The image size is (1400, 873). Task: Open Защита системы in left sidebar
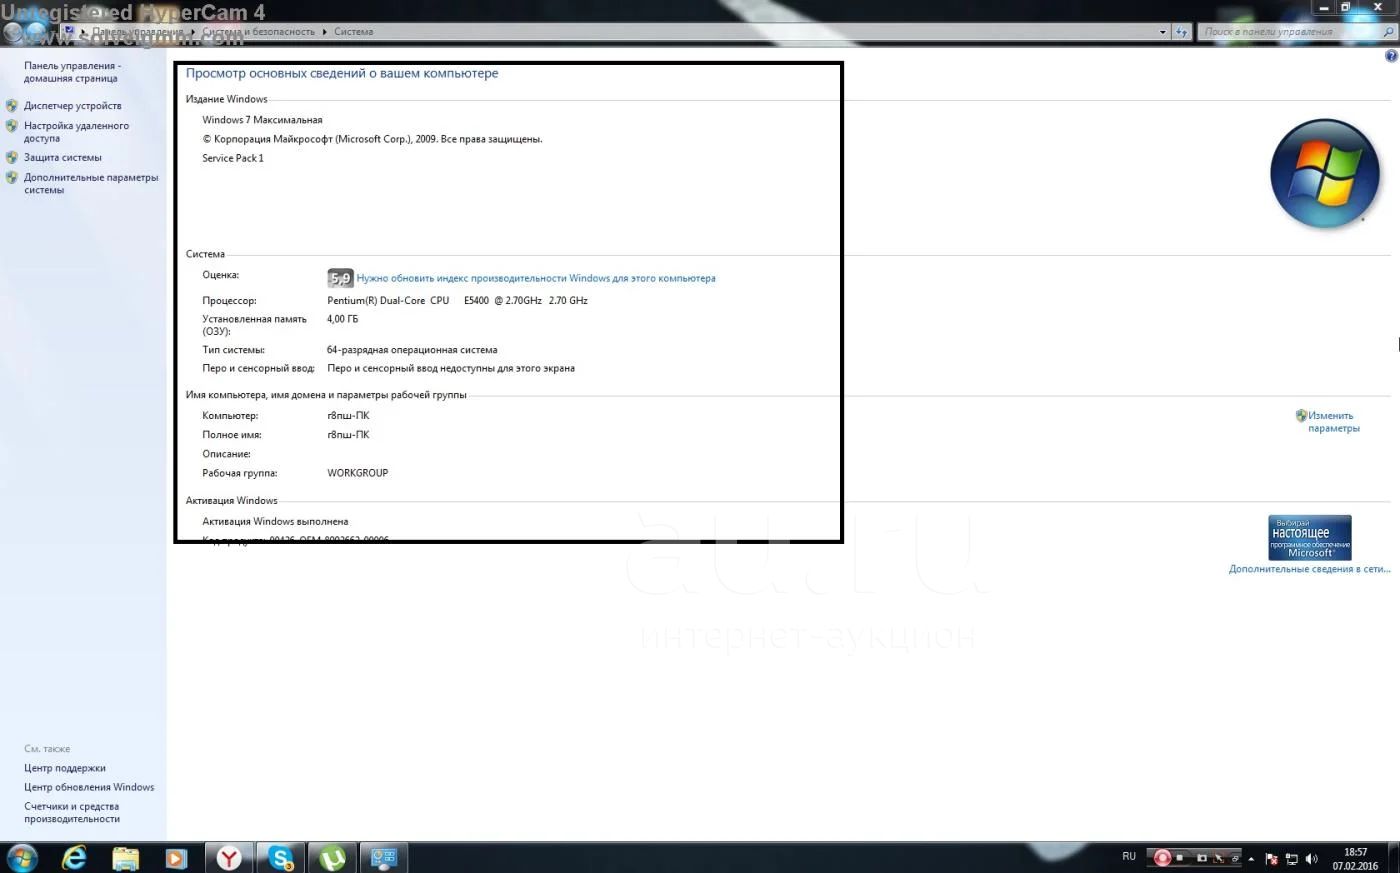click(x=62, y=158)
